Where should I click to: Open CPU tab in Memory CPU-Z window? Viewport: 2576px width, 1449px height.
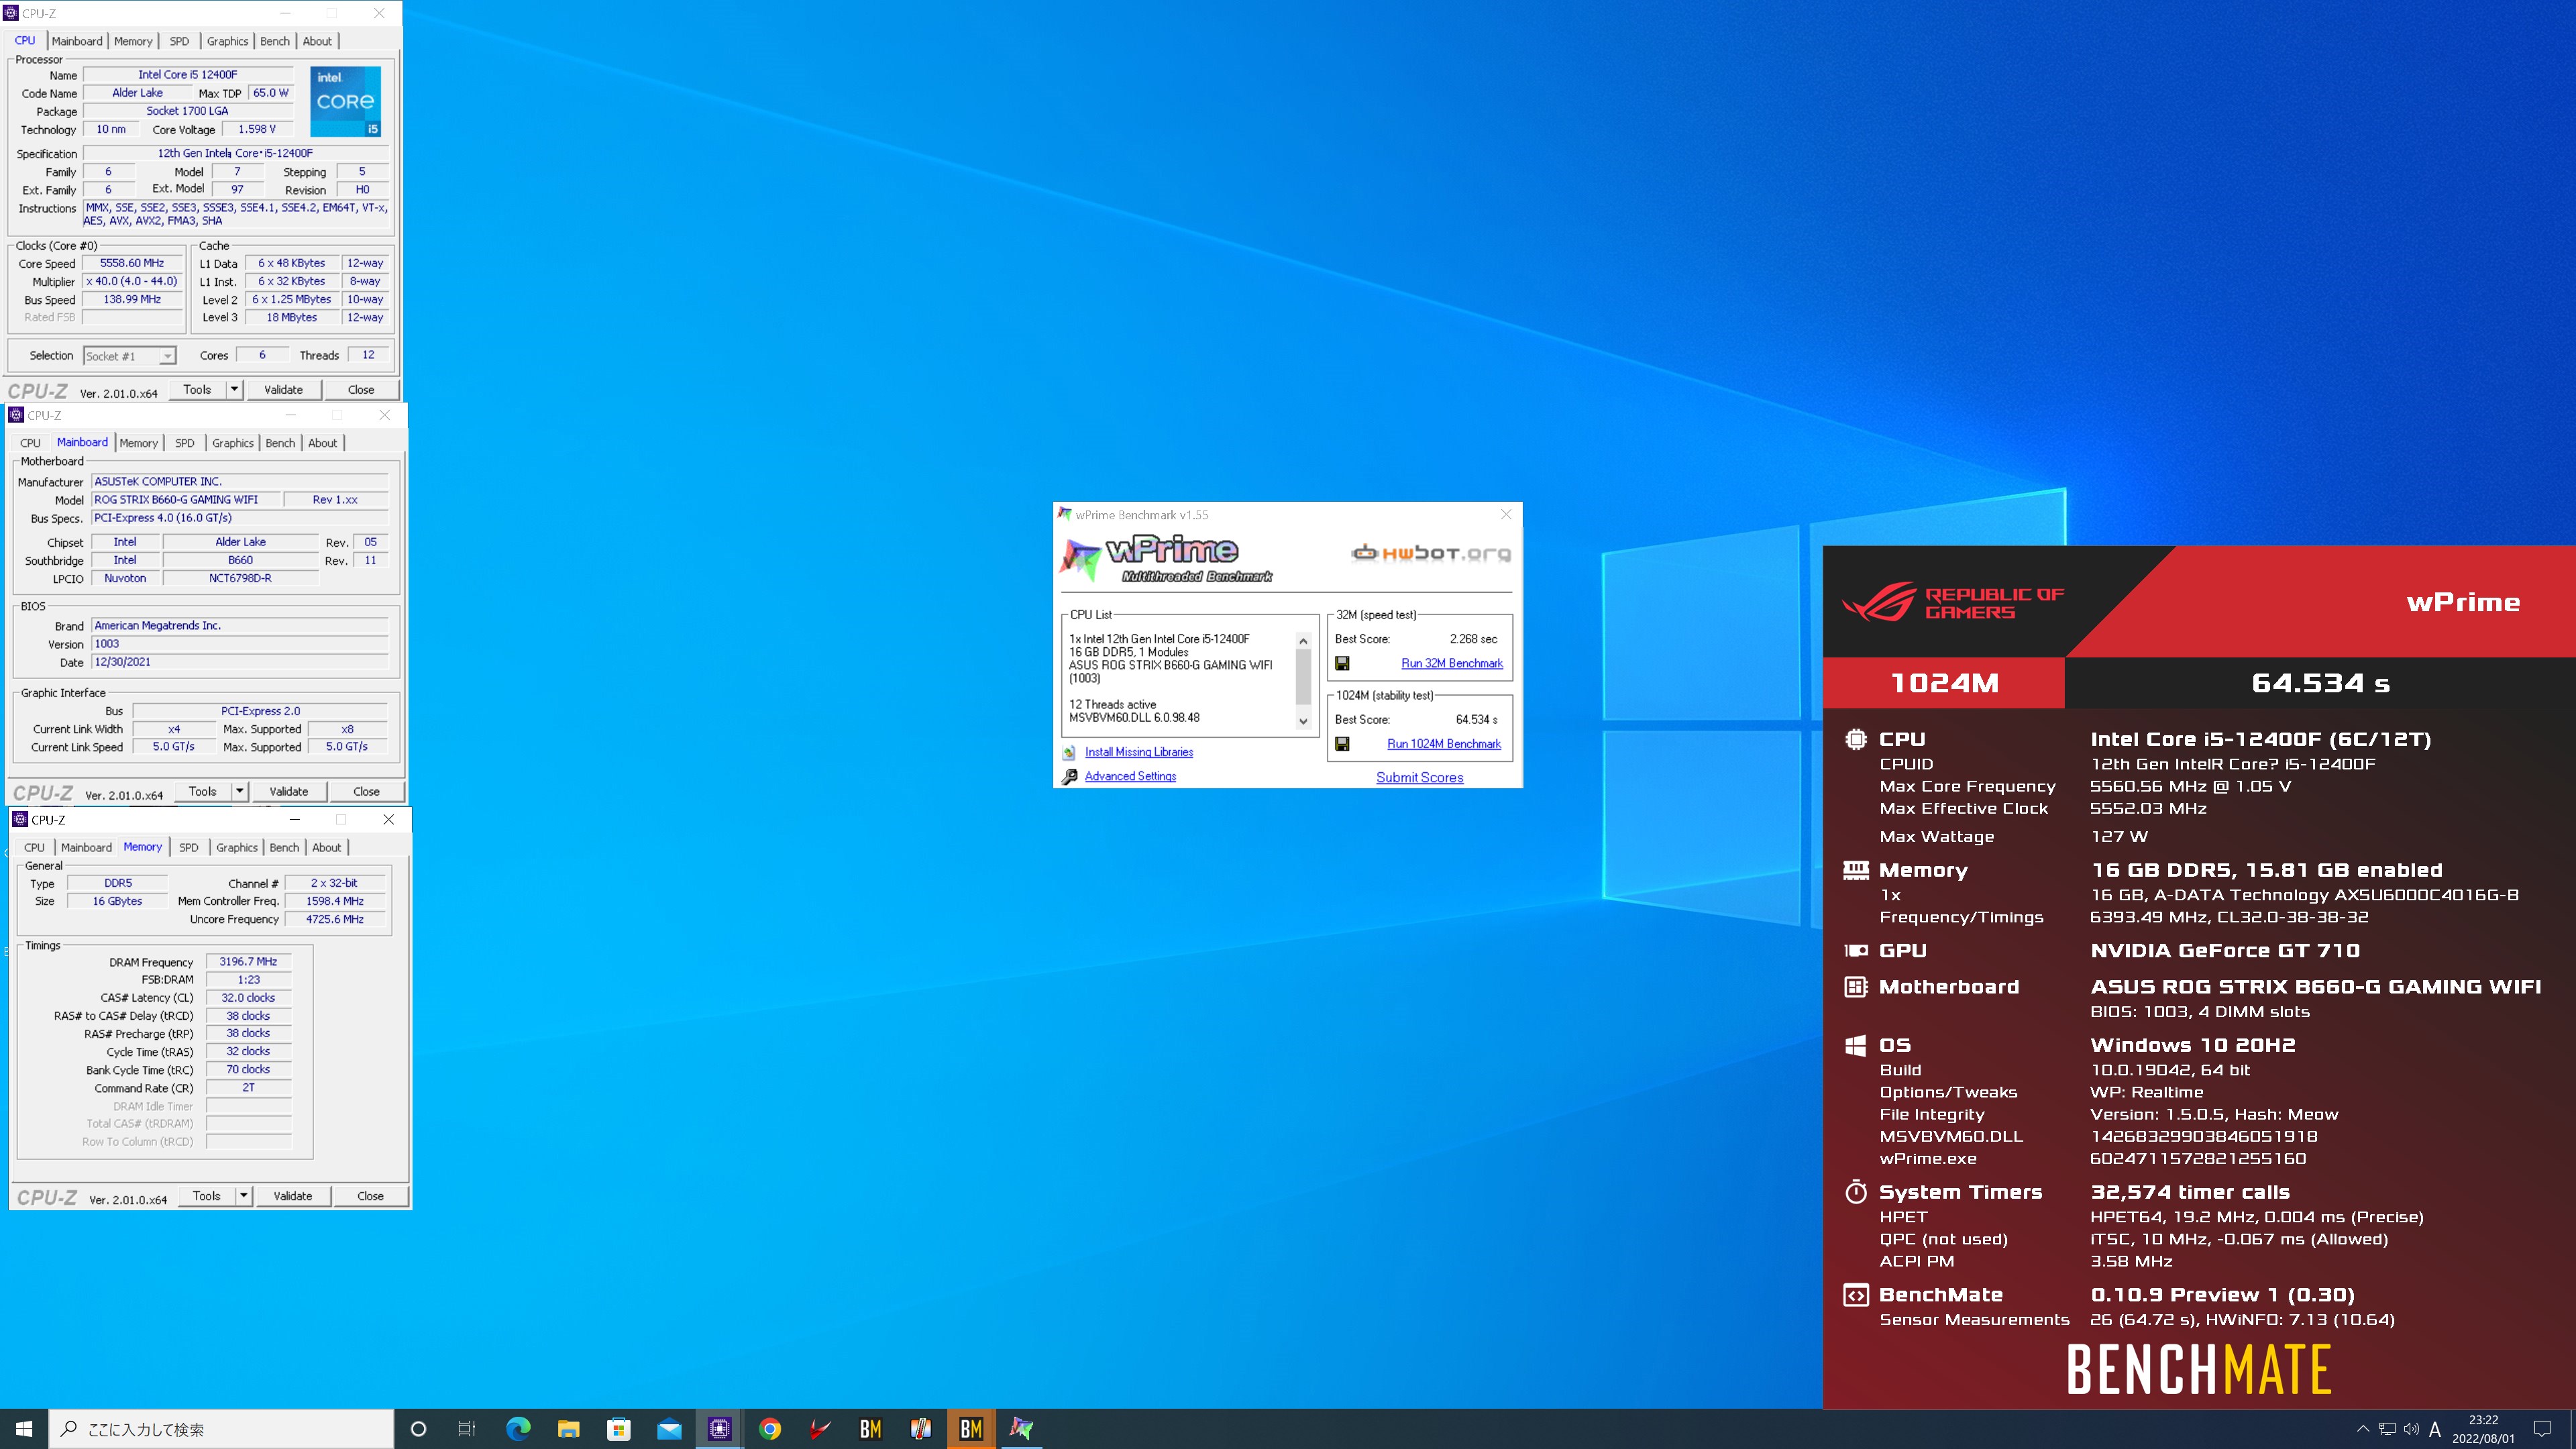pyautogui.click(x=34, y=847)
